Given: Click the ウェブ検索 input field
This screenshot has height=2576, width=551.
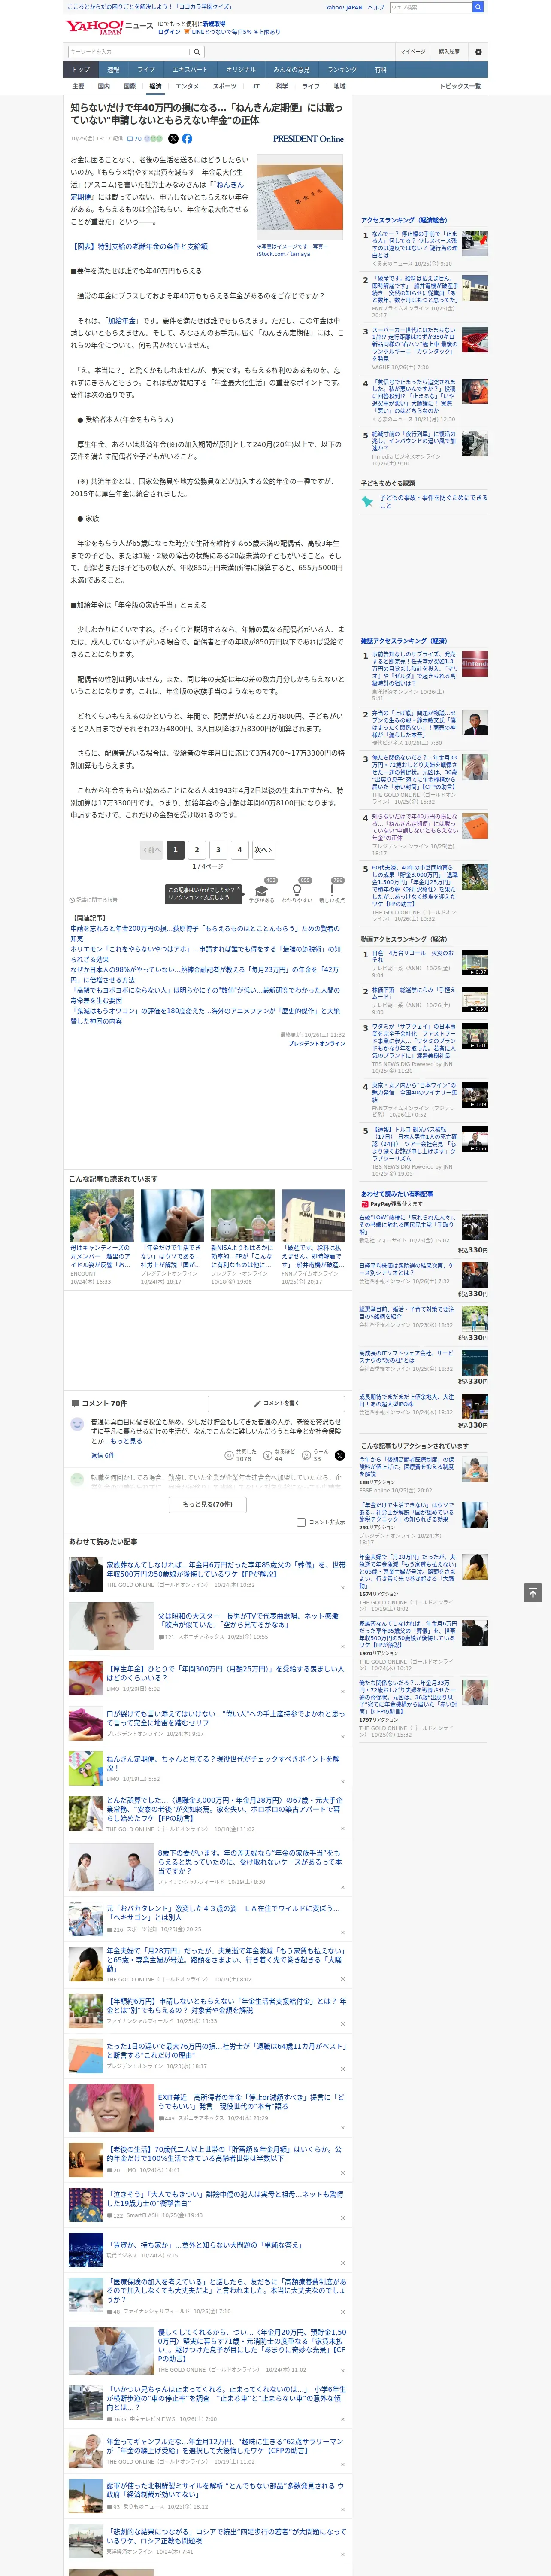Looking at the screenshot, I should (x=430, y=7).
